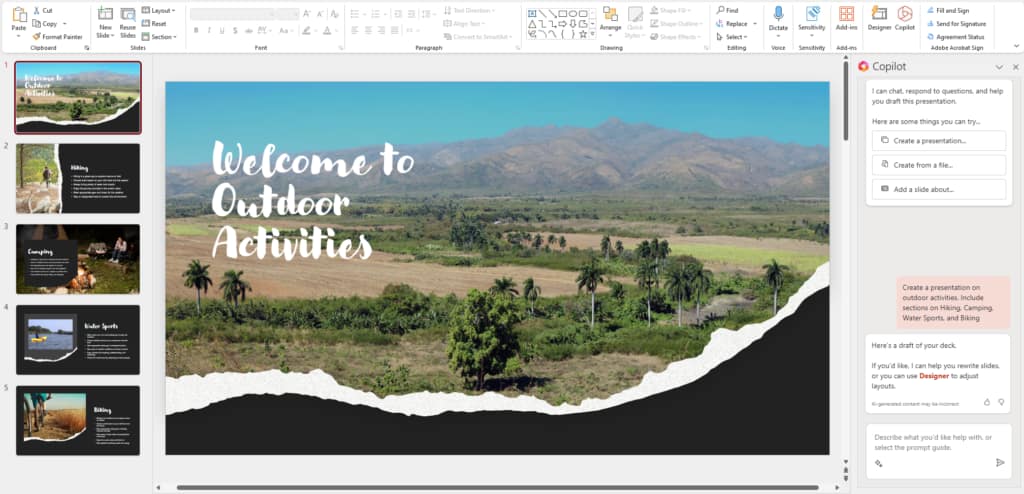Open Copilot pane options chevron
The height and width of the screenshot is (494, 1024).
[999, 67]
